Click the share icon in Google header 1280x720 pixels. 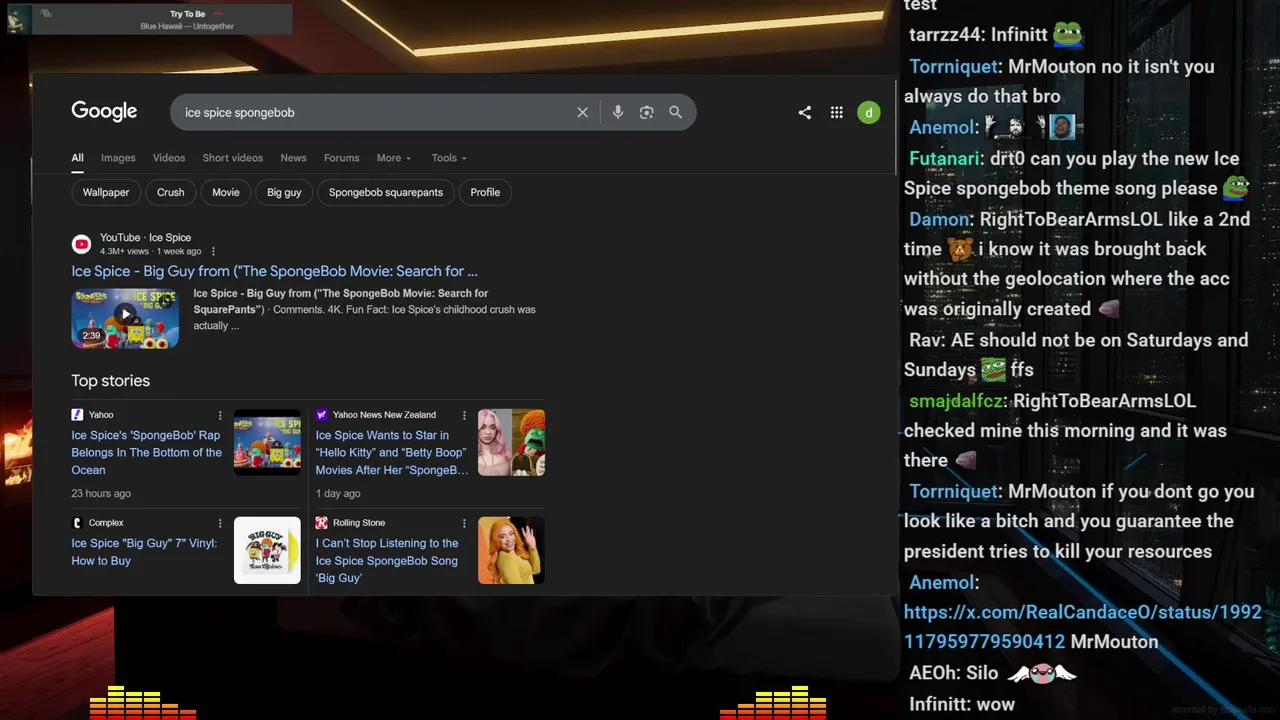click(805, 112)
